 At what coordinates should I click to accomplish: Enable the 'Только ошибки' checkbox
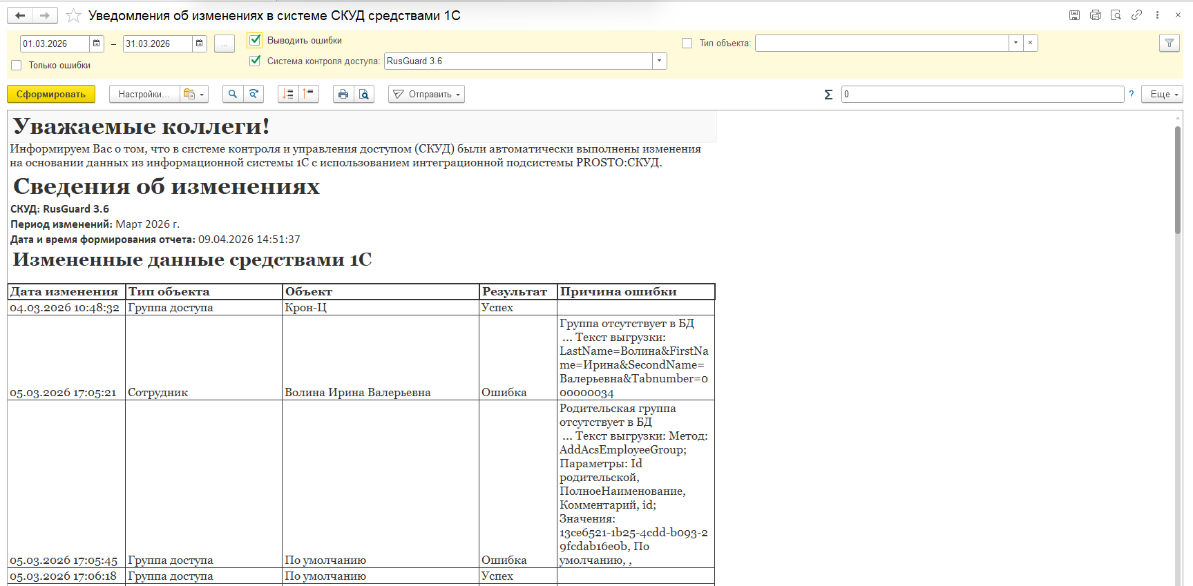tap(16, 65)
